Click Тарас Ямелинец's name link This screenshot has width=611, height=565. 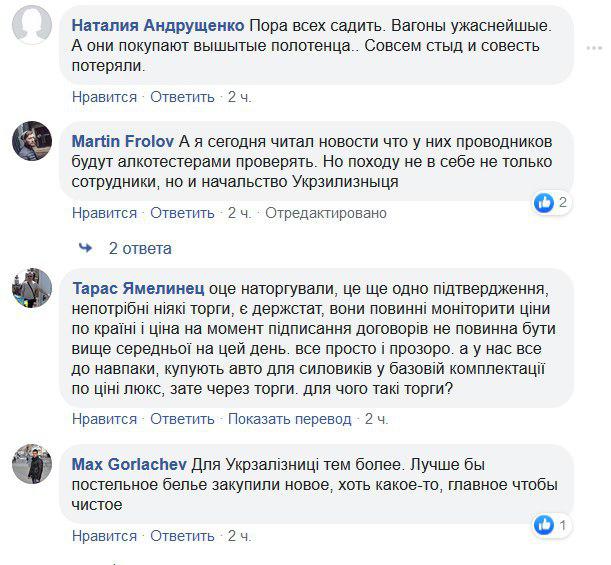click(138, 286)
